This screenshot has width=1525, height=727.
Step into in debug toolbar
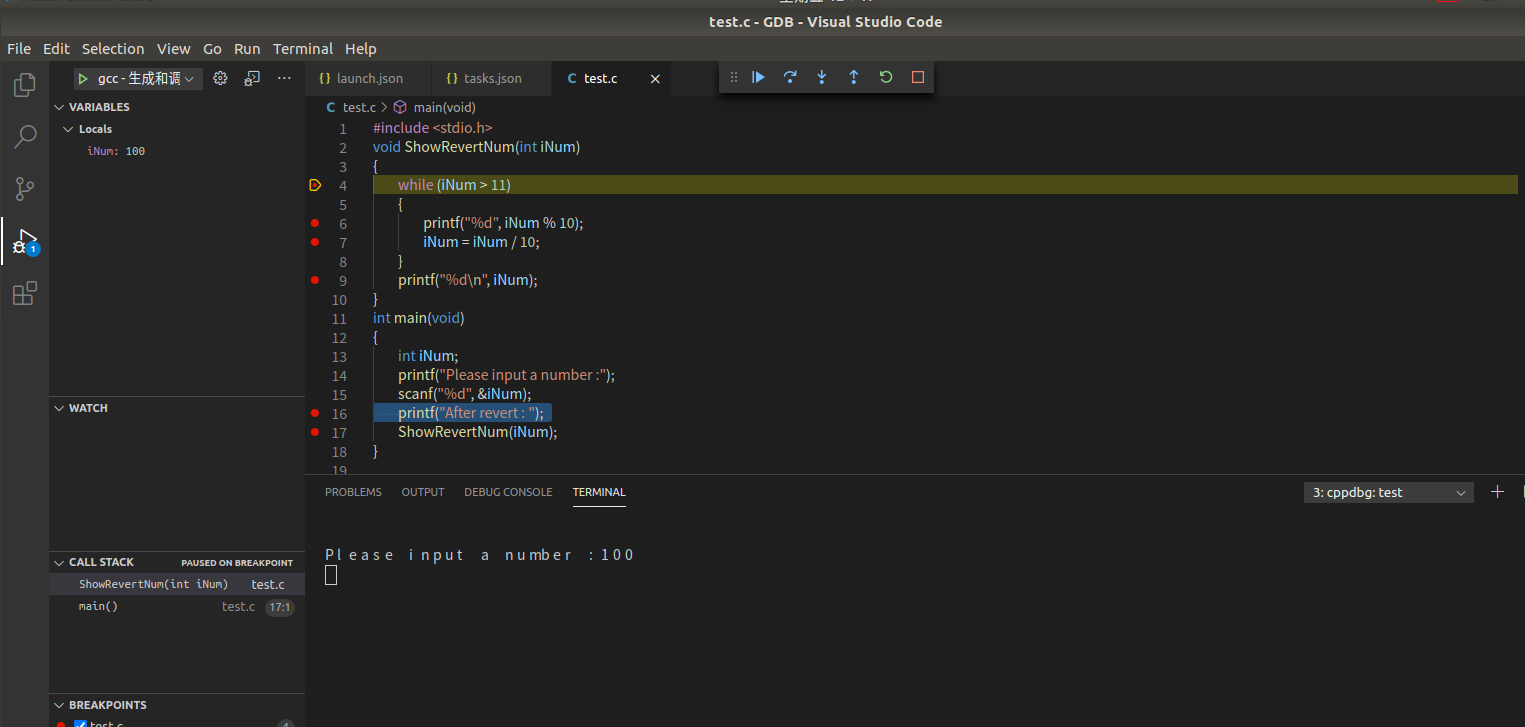pyautogui.click(x=822, y=77)
